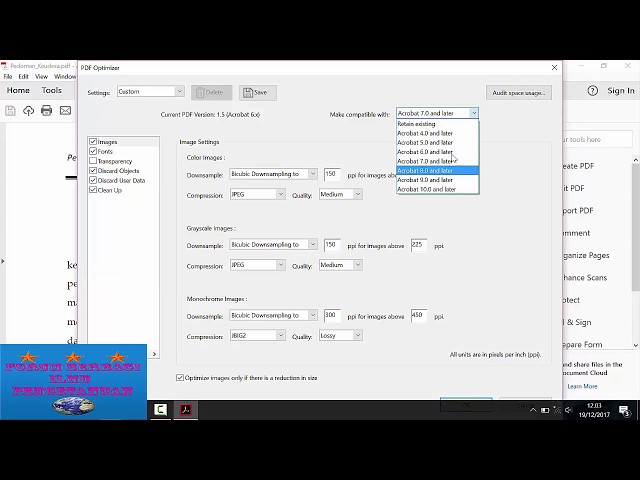This screenshot has height=480, width=640.
Task: Open the Edit menu in Acrobat
Action: 24,76
